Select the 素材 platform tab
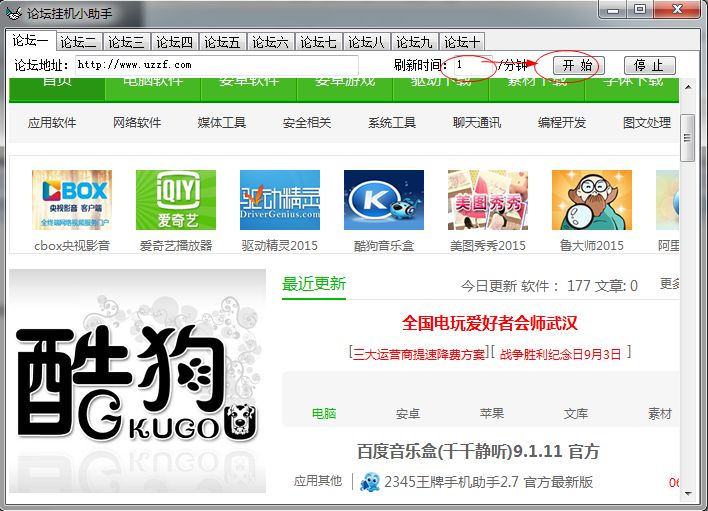Image resolution: width=708 pixels, height=511 pixels. coord(660,413)
